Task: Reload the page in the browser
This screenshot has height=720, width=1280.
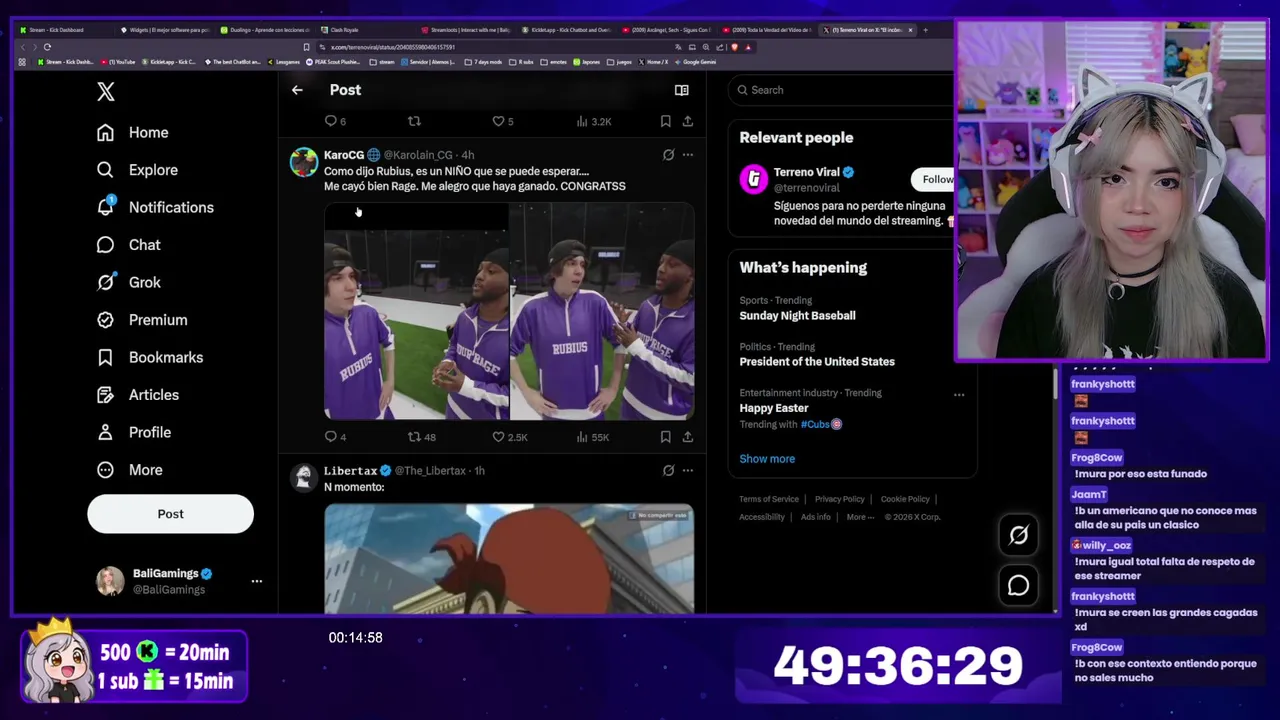Action: coord(47,47)
